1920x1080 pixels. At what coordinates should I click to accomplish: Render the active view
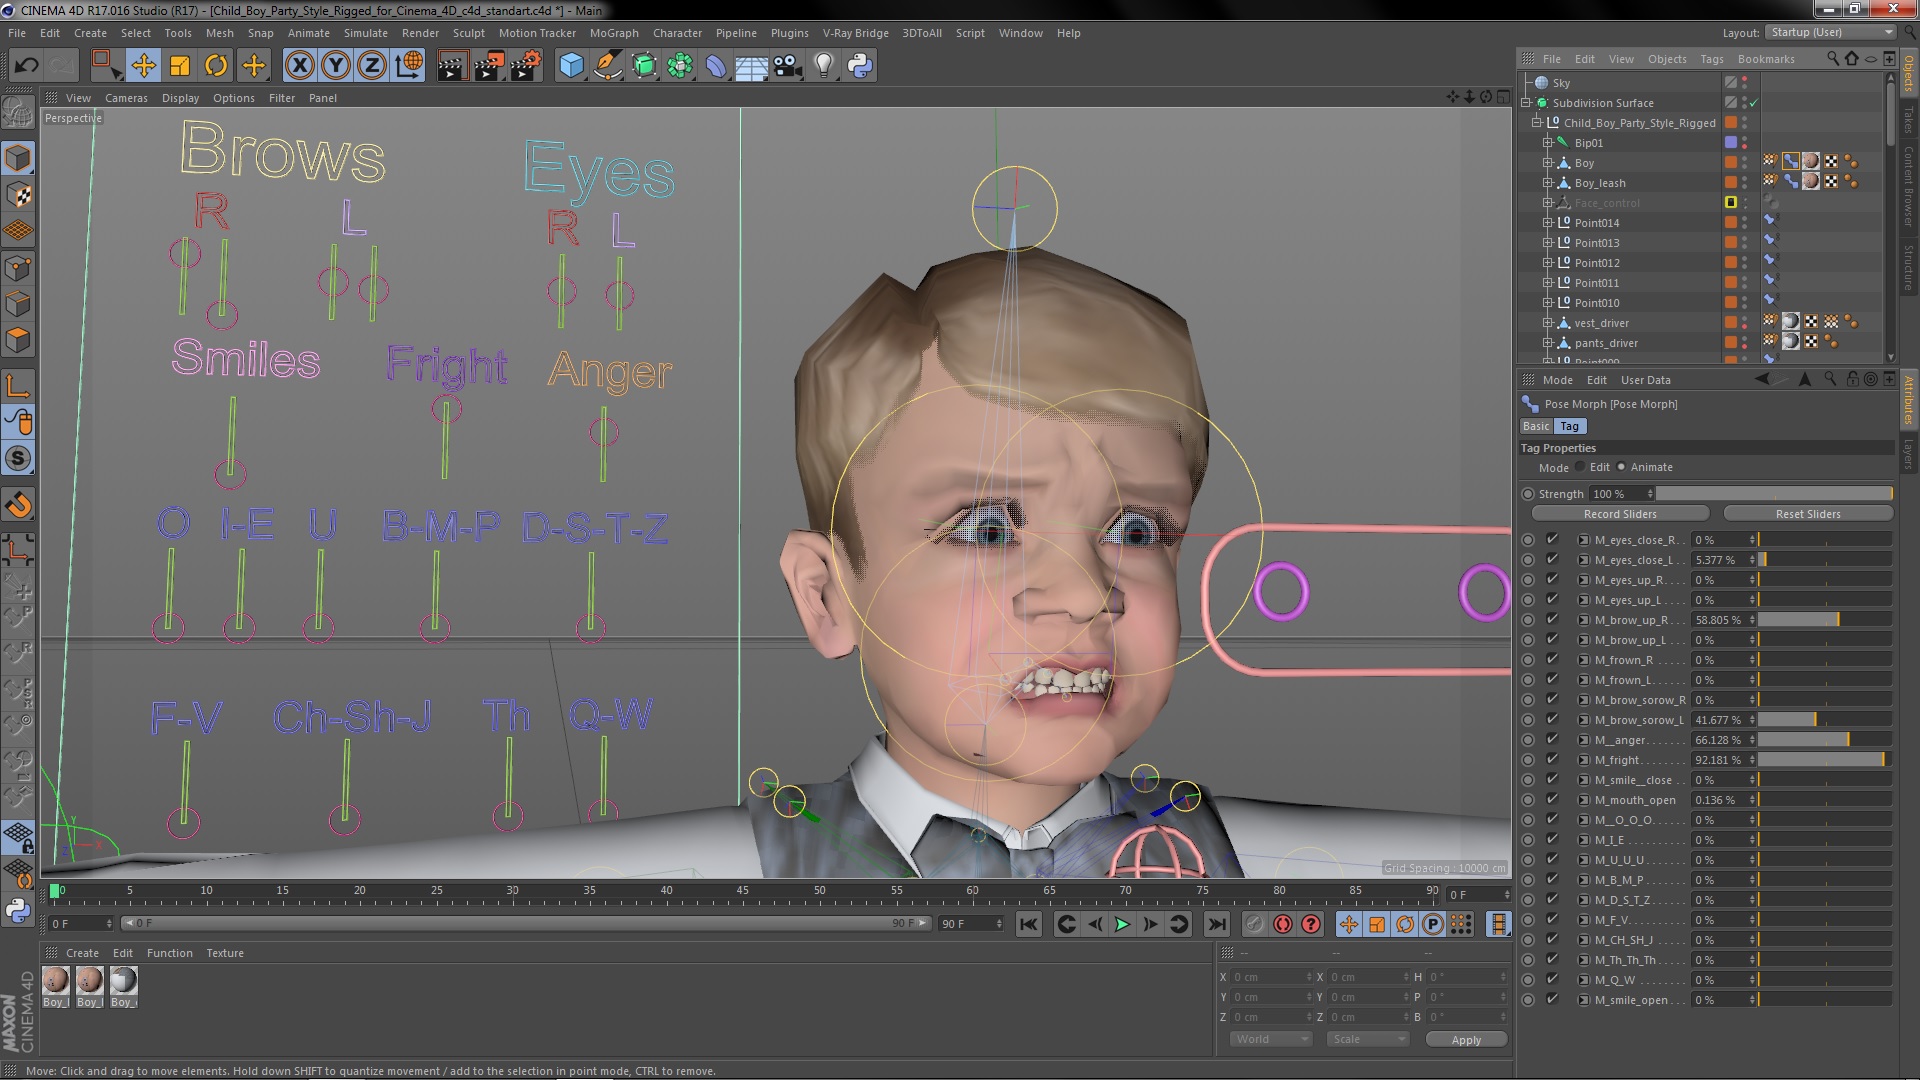[x=451, y=66]
